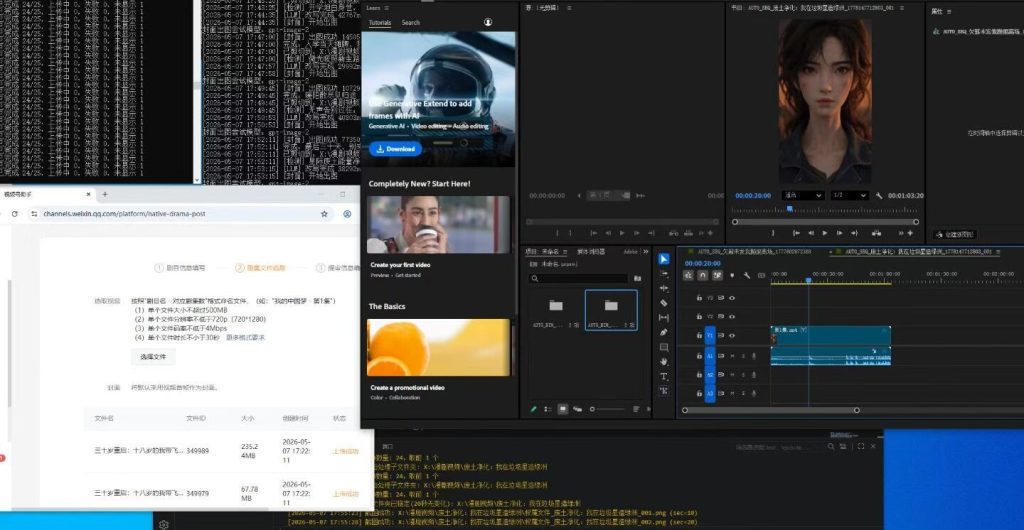Click Source monitor insert button
This screenshot has height=530, width=1024.
click(672, 233)
